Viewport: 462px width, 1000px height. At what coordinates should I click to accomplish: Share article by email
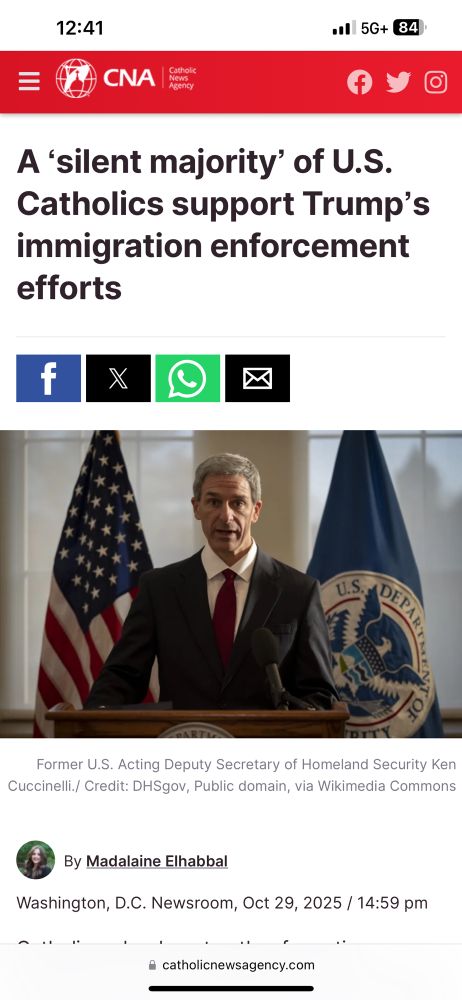pos(257,378)
